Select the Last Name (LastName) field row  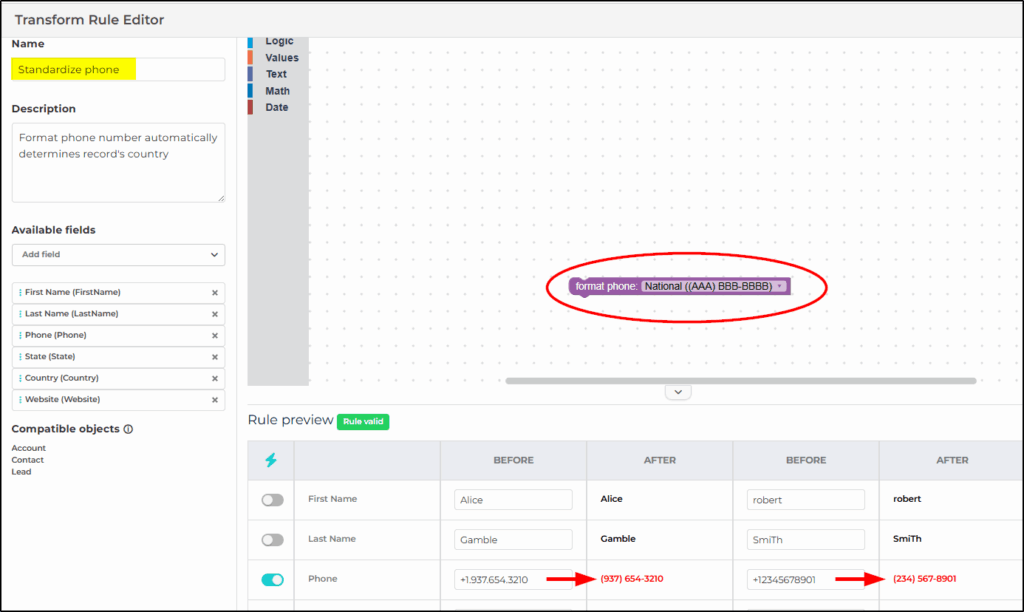pyautogui.click(x=118, y=314)
